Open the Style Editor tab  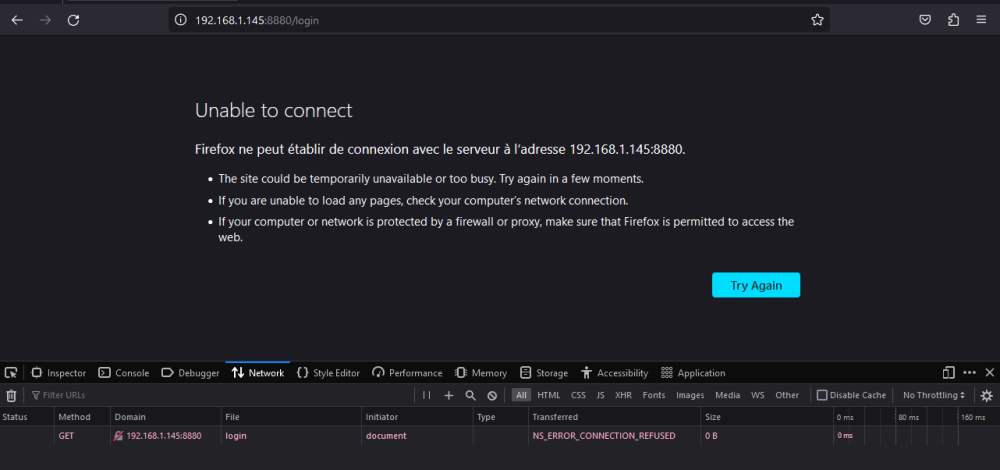(x=328, y=373)
